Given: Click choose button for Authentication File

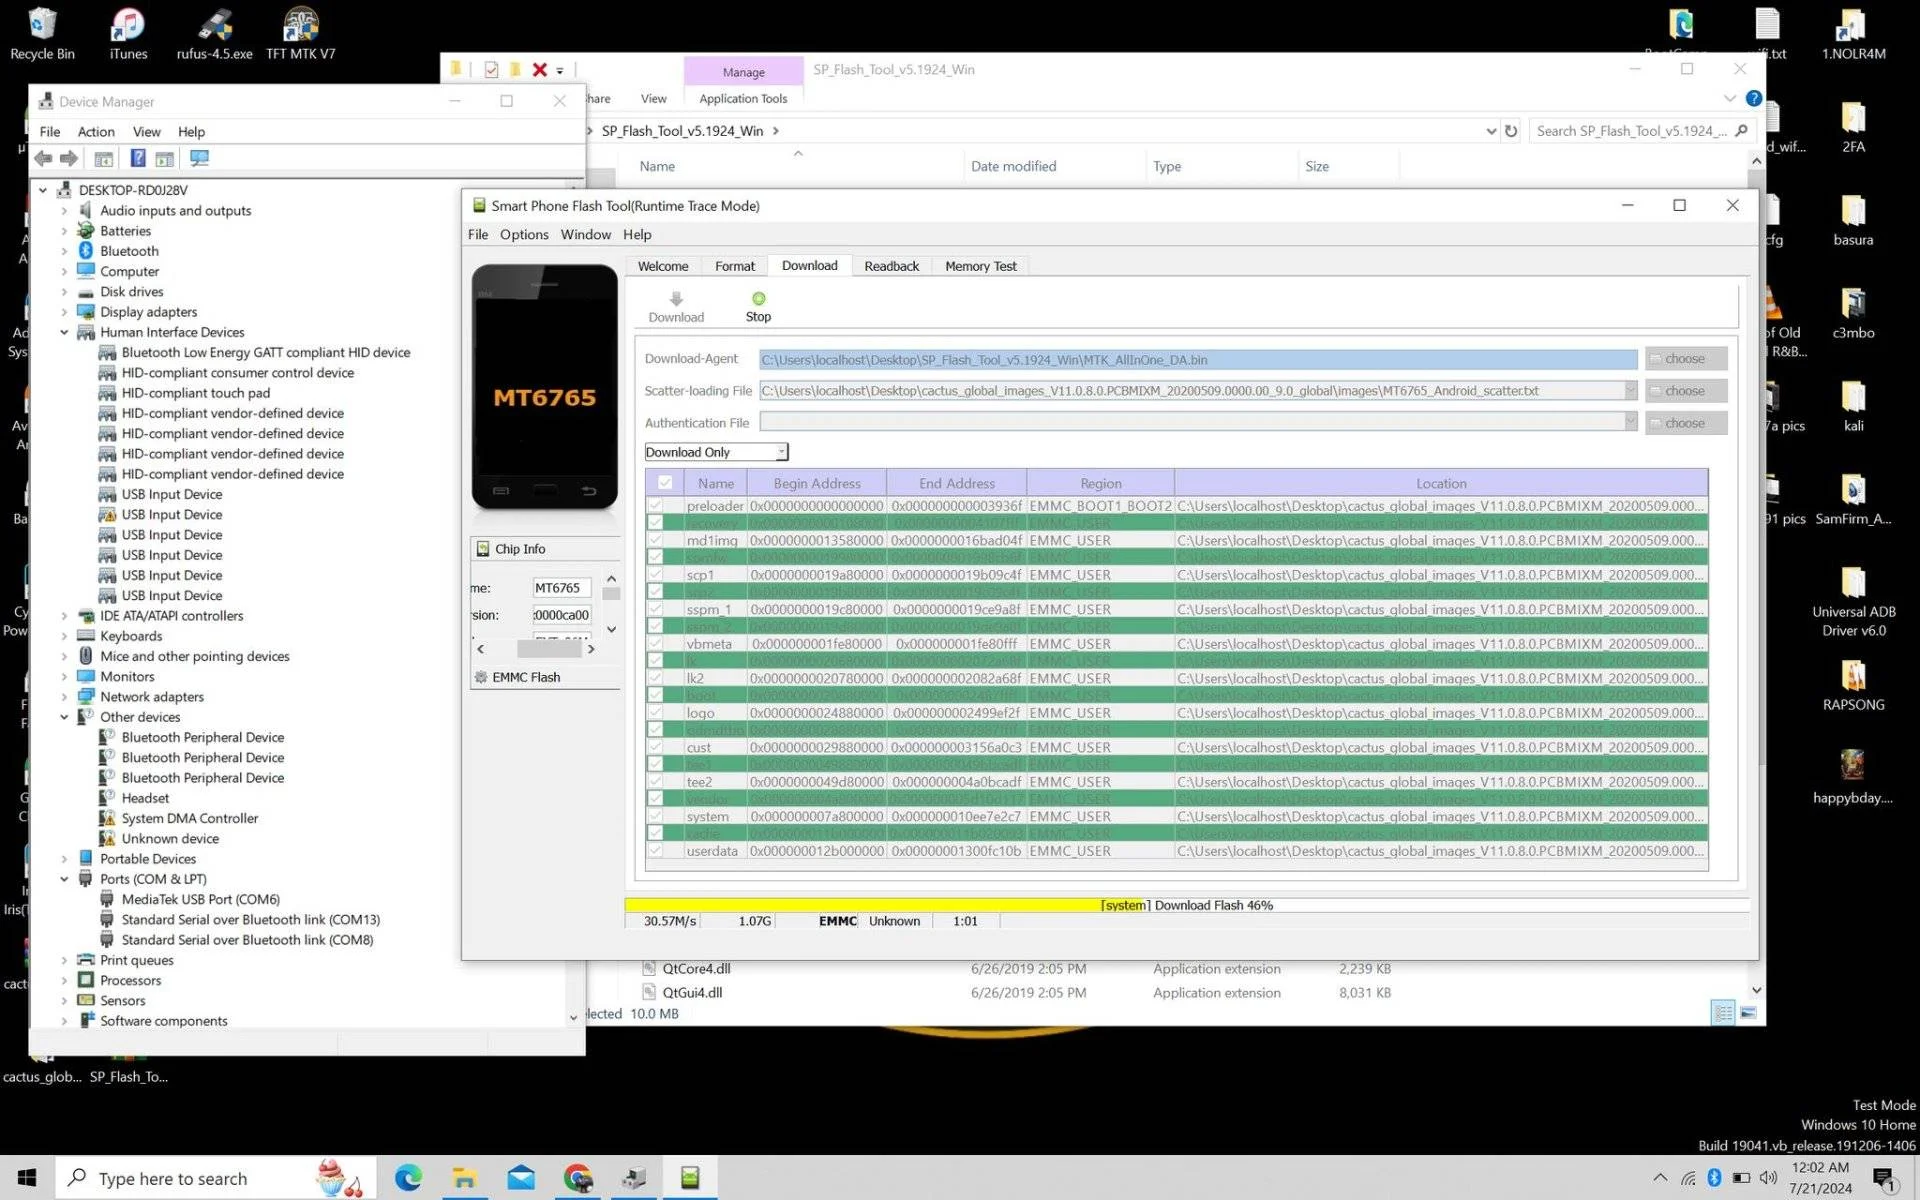Looking at the screenshot, I should click(1686, 423).
